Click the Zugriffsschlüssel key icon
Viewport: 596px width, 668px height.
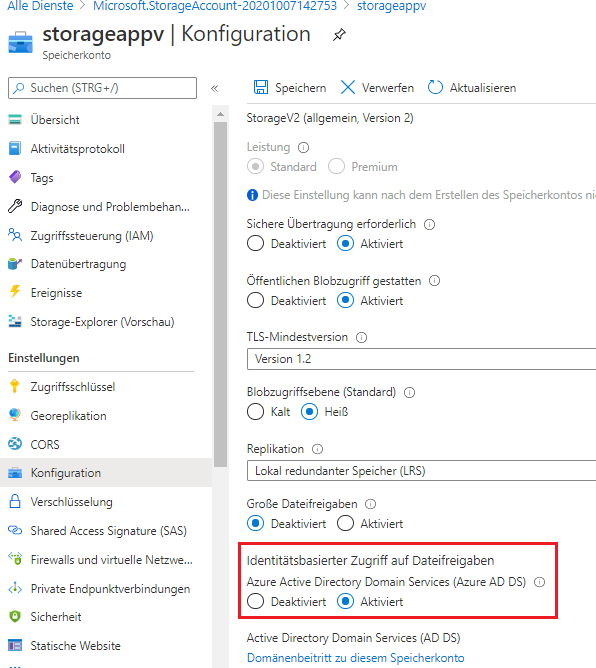pyautogui.click(x=15, y=386)
